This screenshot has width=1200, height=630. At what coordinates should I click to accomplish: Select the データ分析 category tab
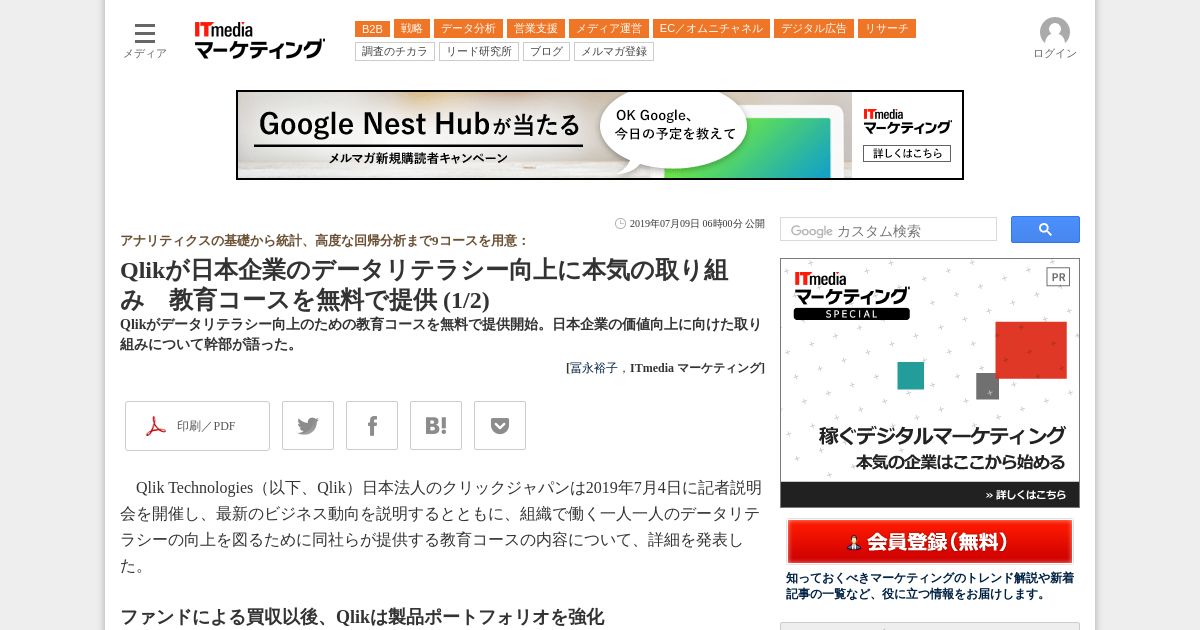tap(468, 29)
